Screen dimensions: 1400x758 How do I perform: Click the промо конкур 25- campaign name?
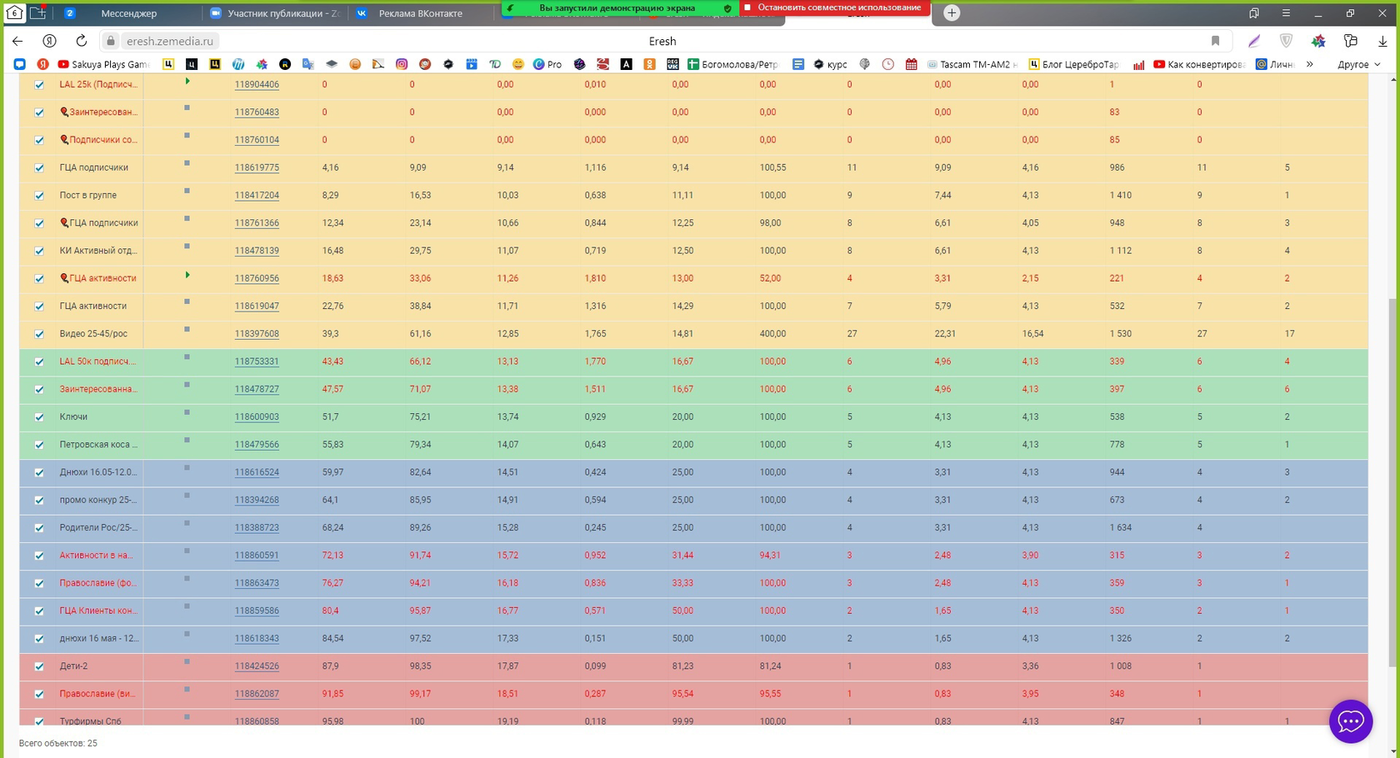pos(98,500)
